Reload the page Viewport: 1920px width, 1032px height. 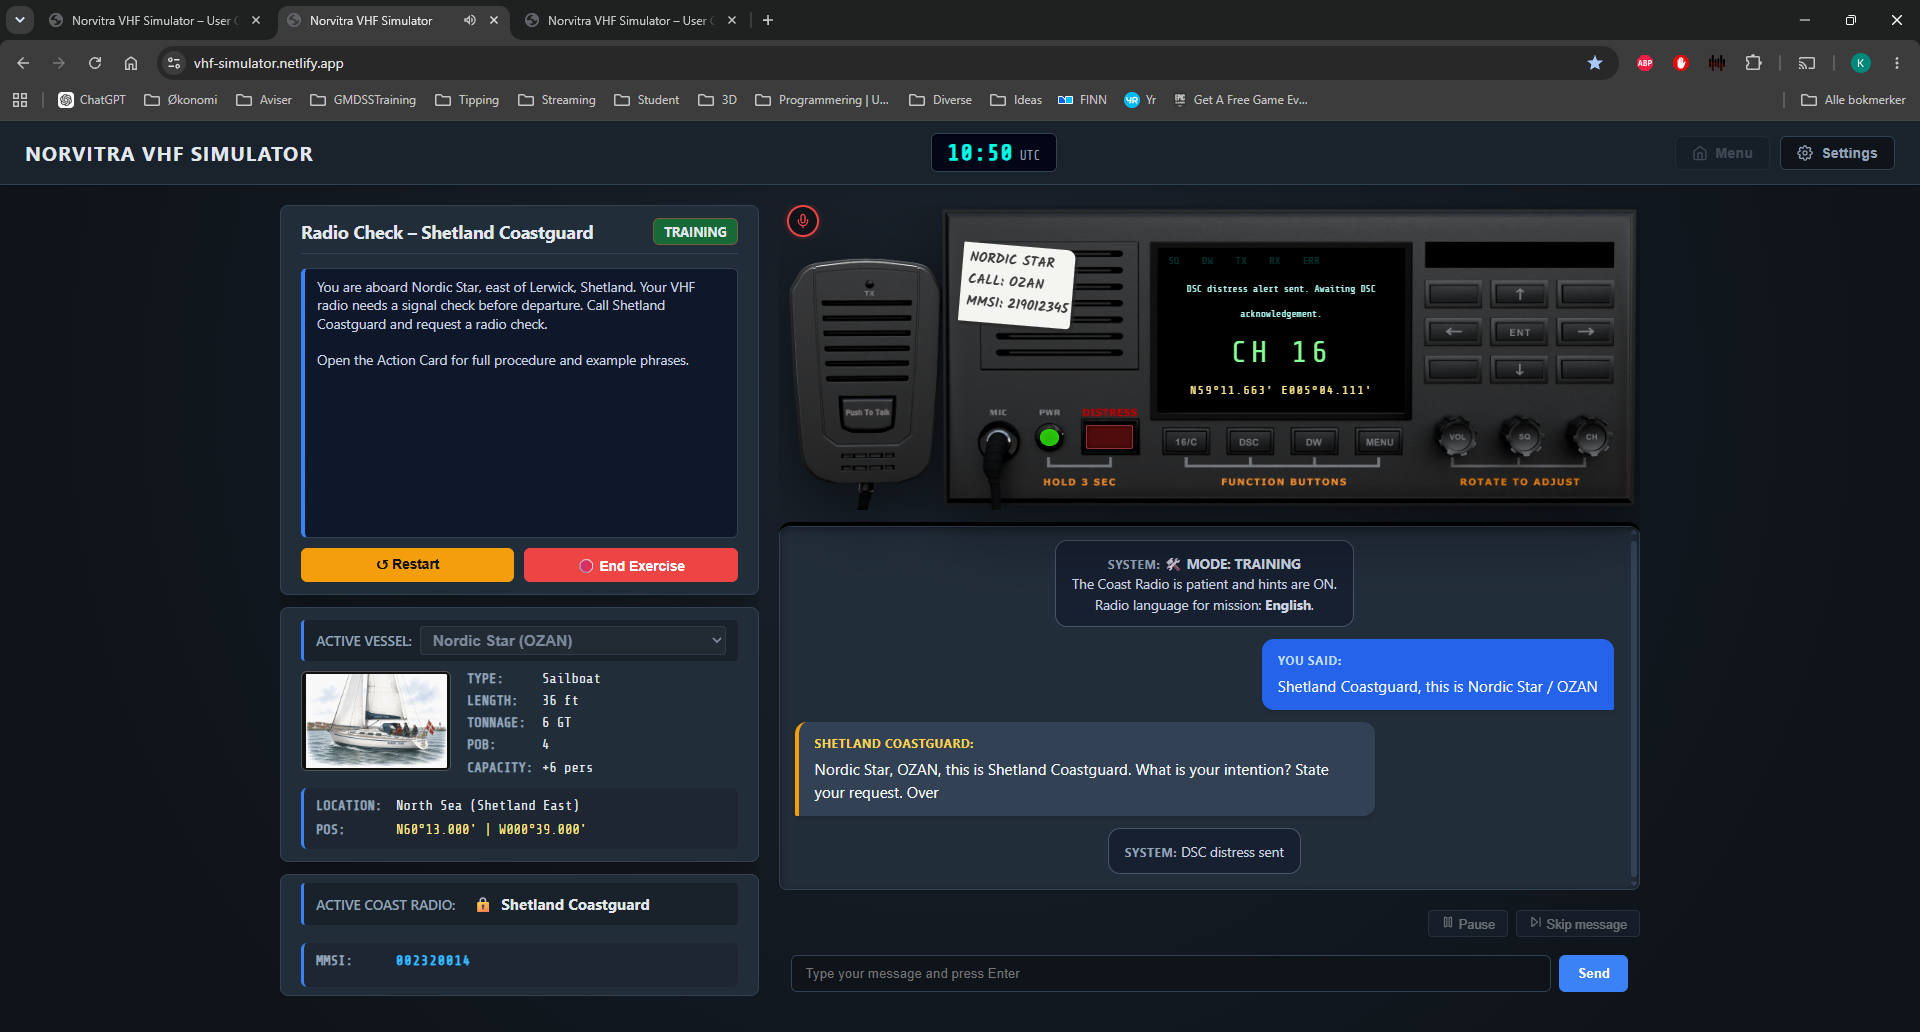[95, 63]
